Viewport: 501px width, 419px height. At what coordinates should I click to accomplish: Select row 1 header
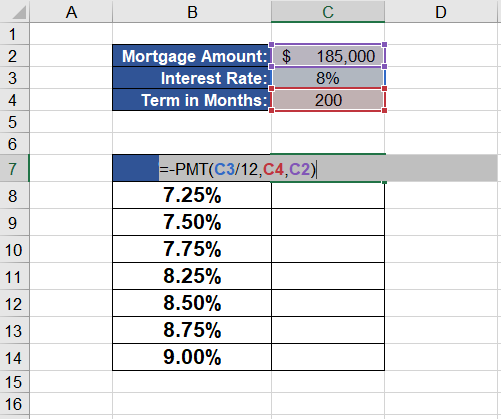tap(15, 34)
